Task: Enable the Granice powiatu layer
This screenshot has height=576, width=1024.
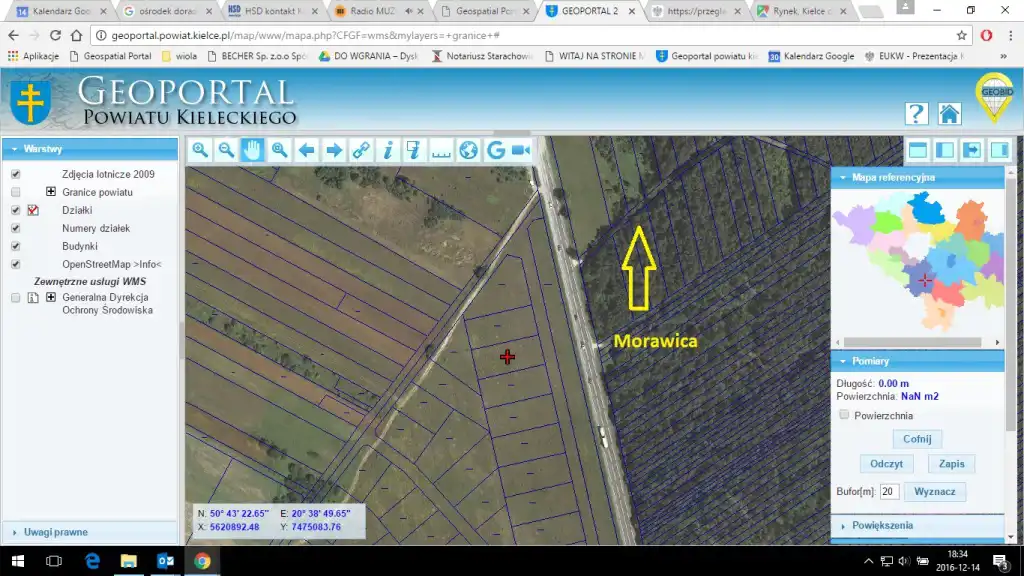Action: 15,192
